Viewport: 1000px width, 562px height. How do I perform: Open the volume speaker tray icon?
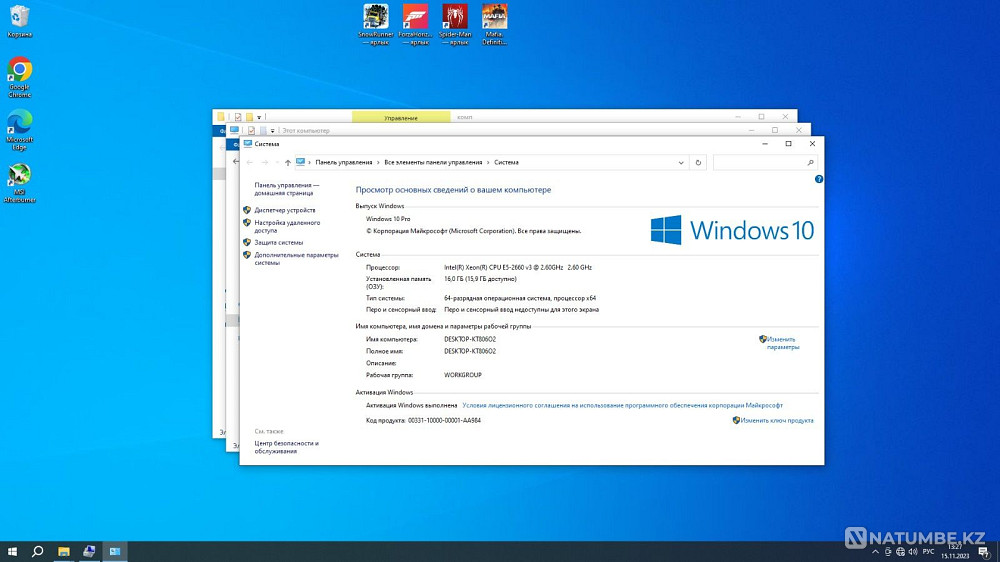coord(913,552)
